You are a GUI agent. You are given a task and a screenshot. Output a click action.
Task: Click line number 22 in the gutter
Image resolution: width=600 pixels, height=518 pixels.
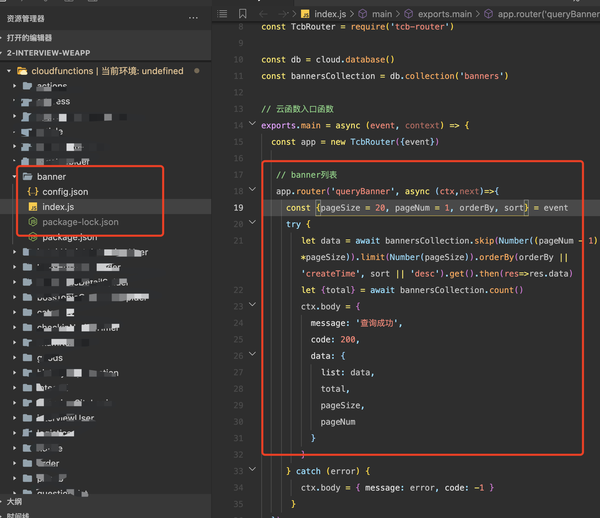pyautogui.click(x=238, y=290)
